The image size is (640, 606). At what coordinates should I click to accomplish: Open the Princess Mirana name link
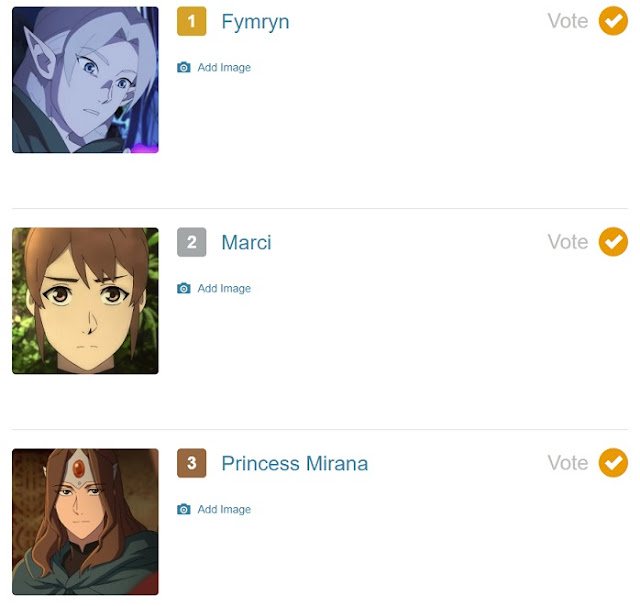click(295, 464)
